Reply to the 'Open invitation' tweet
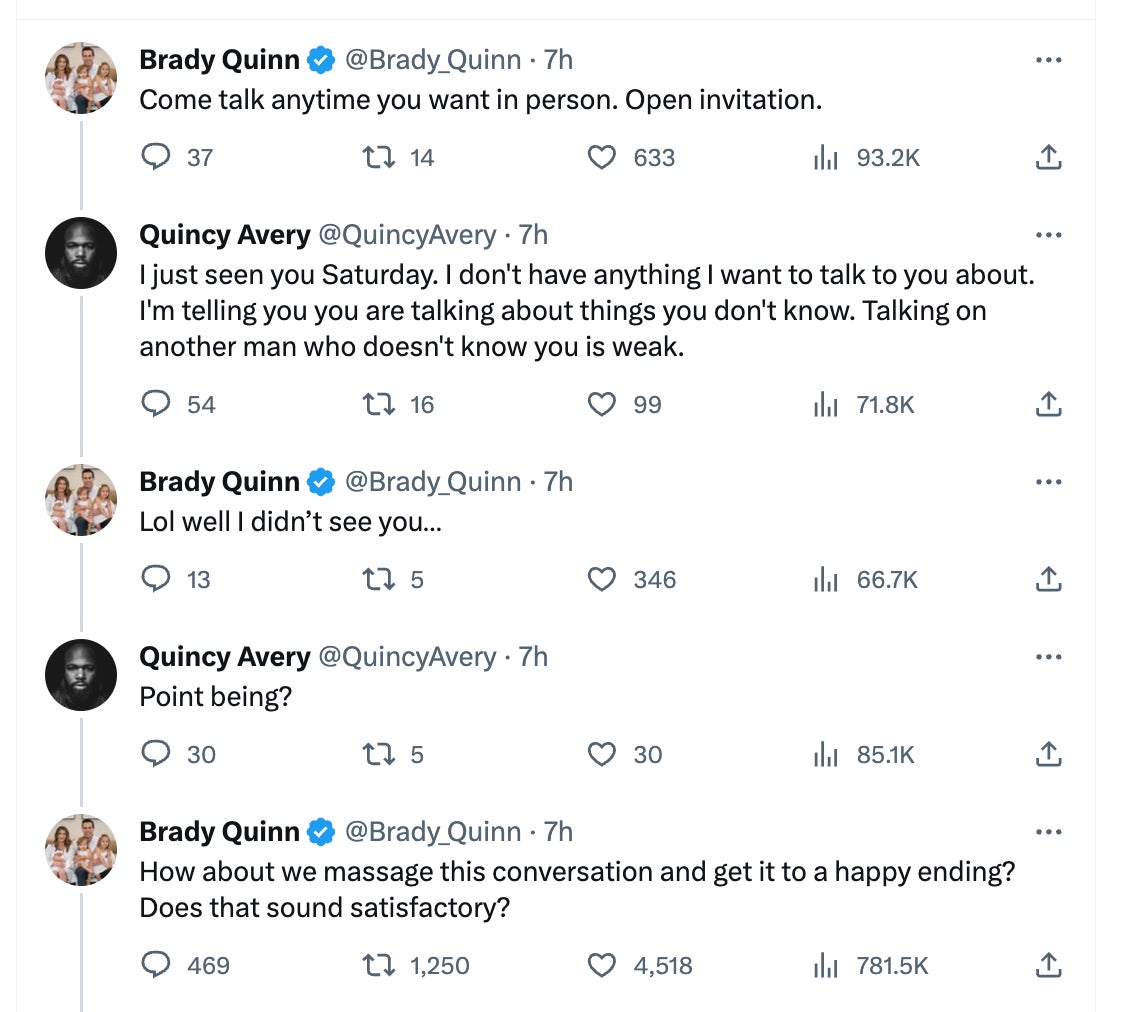Screen dimensions: 1126x1012 coord(156,158)
